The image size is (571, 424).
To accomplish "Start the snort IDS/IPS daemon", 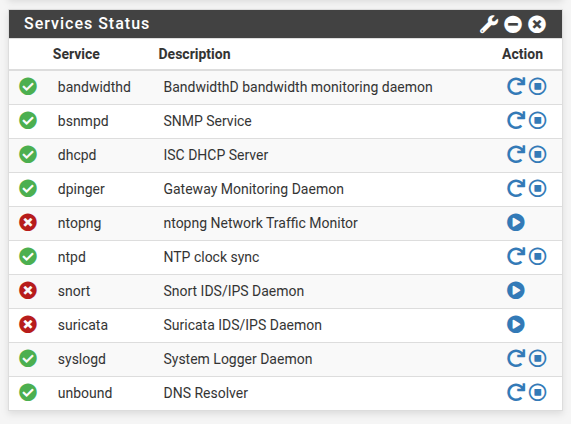I will click(x=516, y=290).
